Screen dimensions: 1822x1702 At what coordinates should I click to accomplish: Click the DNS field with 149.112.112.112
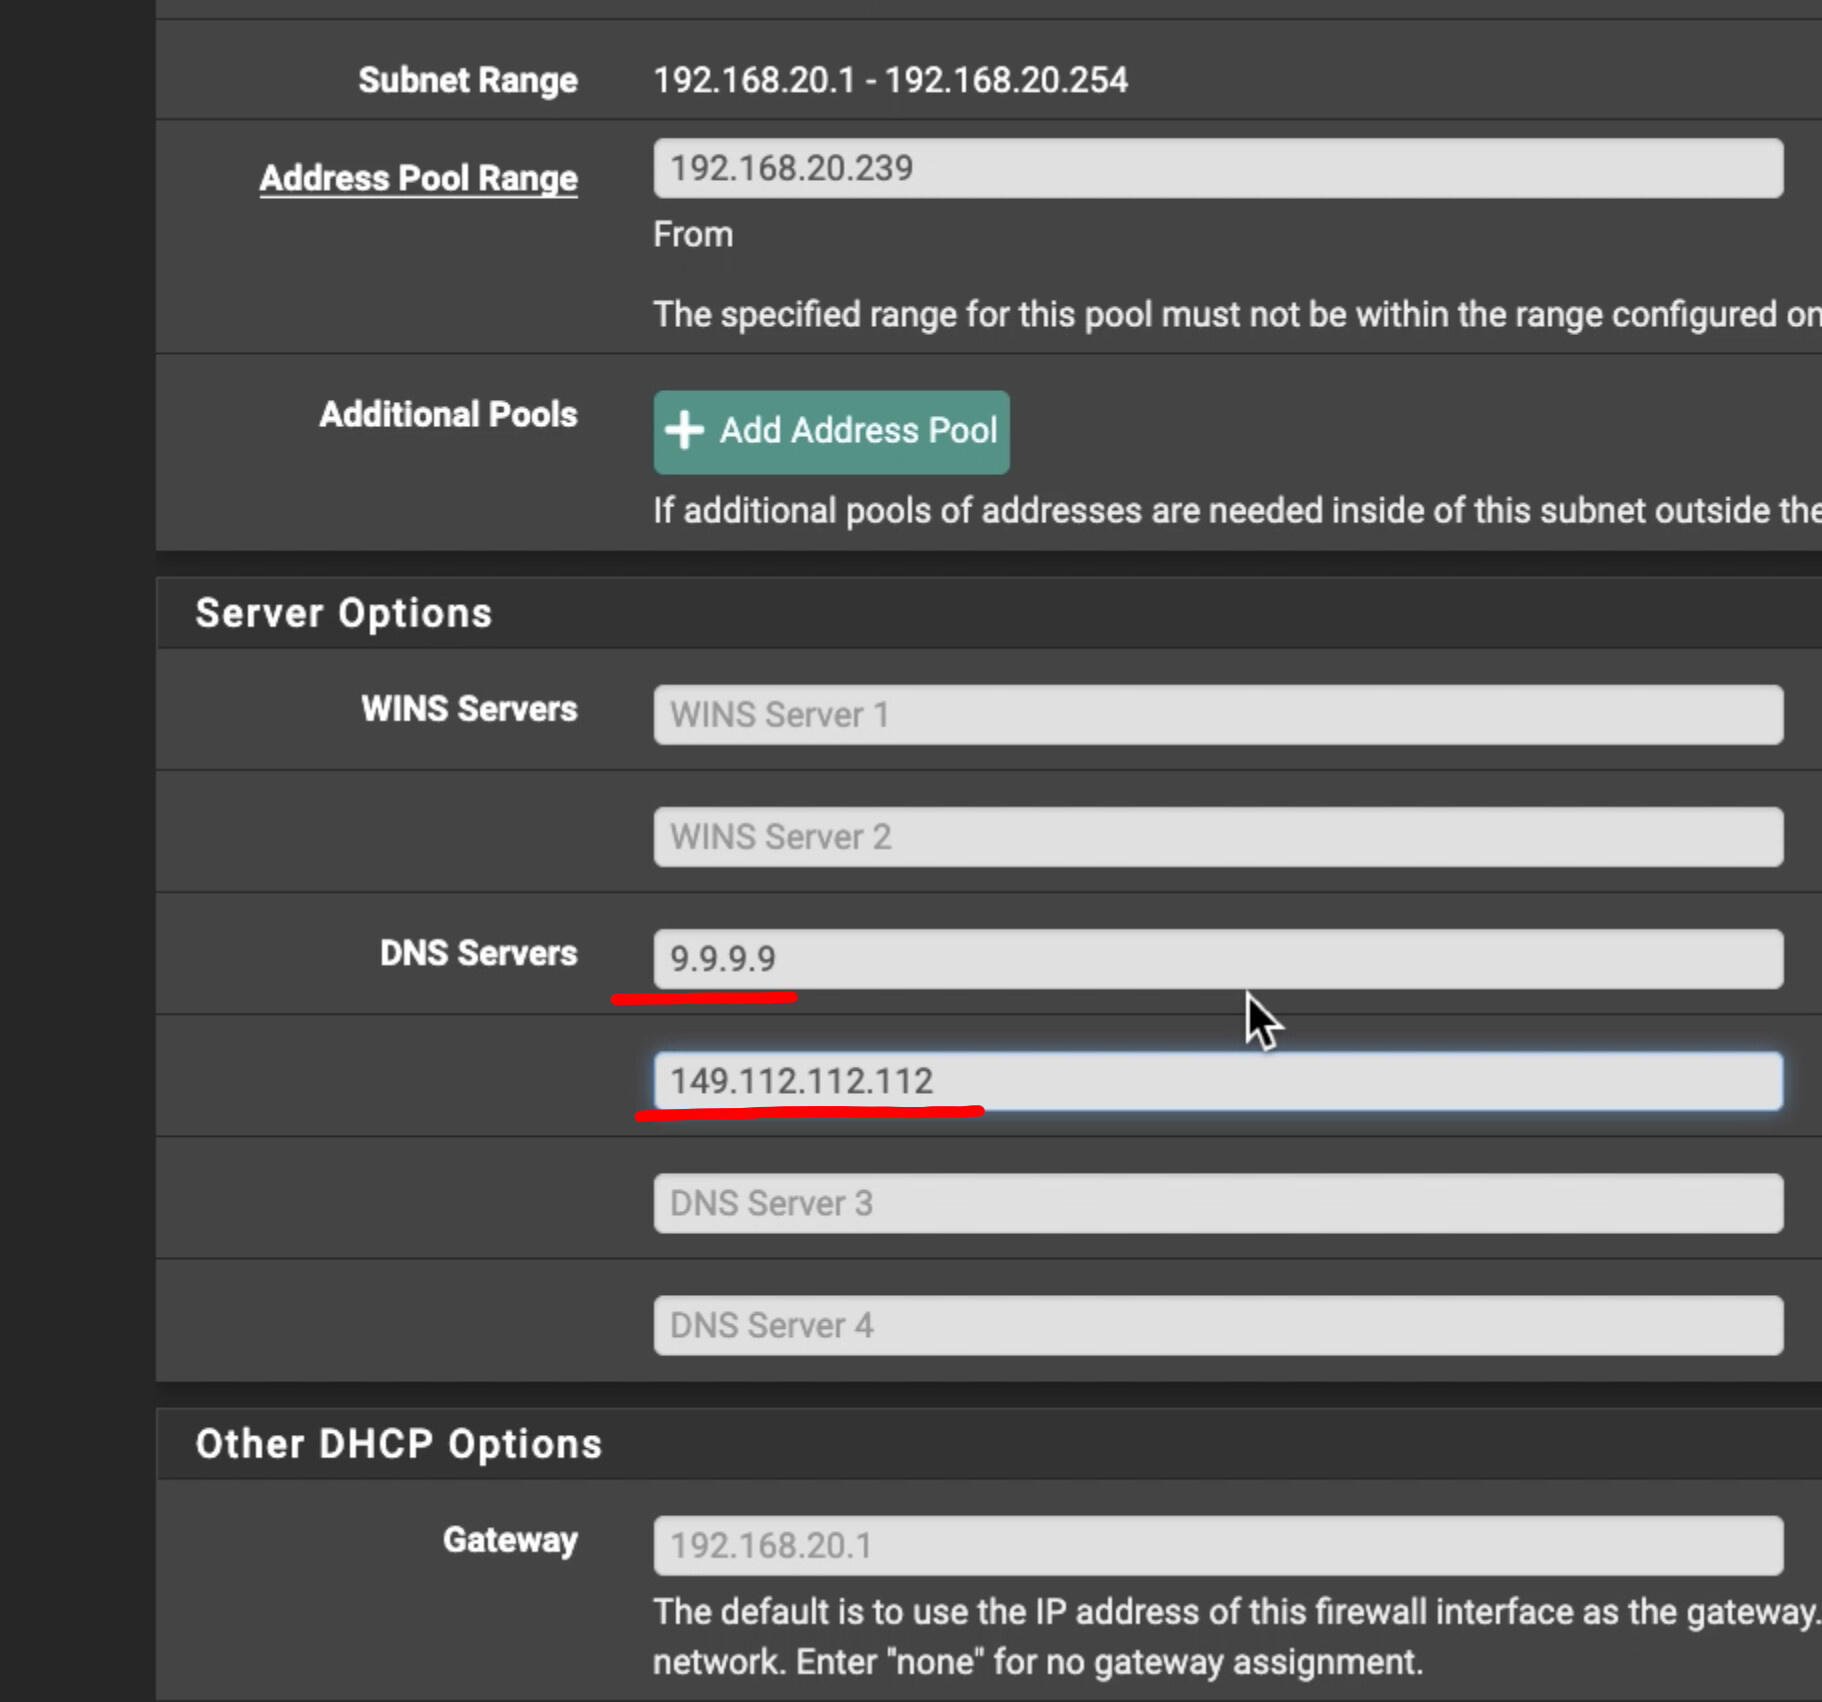click(1217, 1081)
